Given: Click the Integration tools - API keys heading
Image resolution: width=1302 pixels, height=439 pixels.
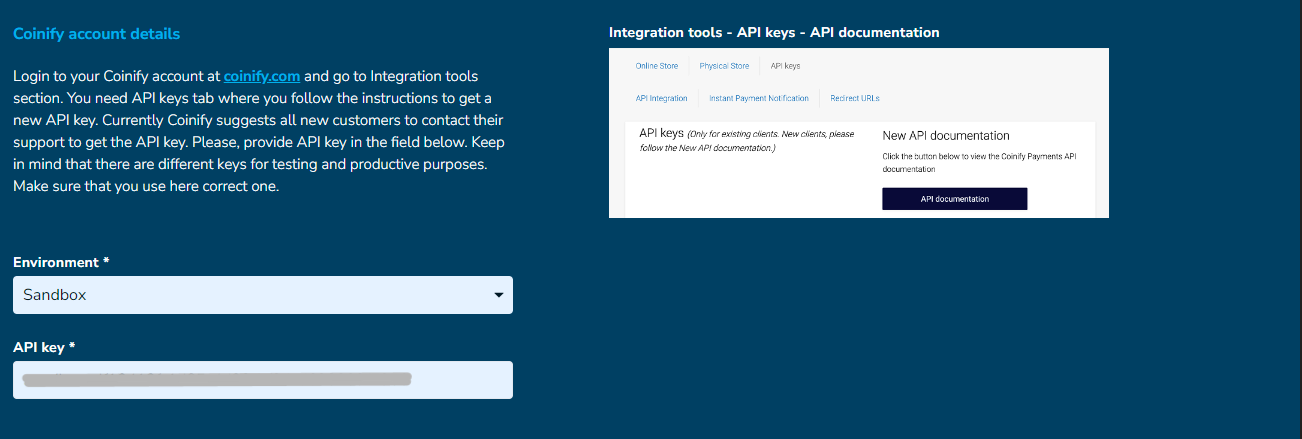Looking at the screenshot, I should tap(774, 32).
